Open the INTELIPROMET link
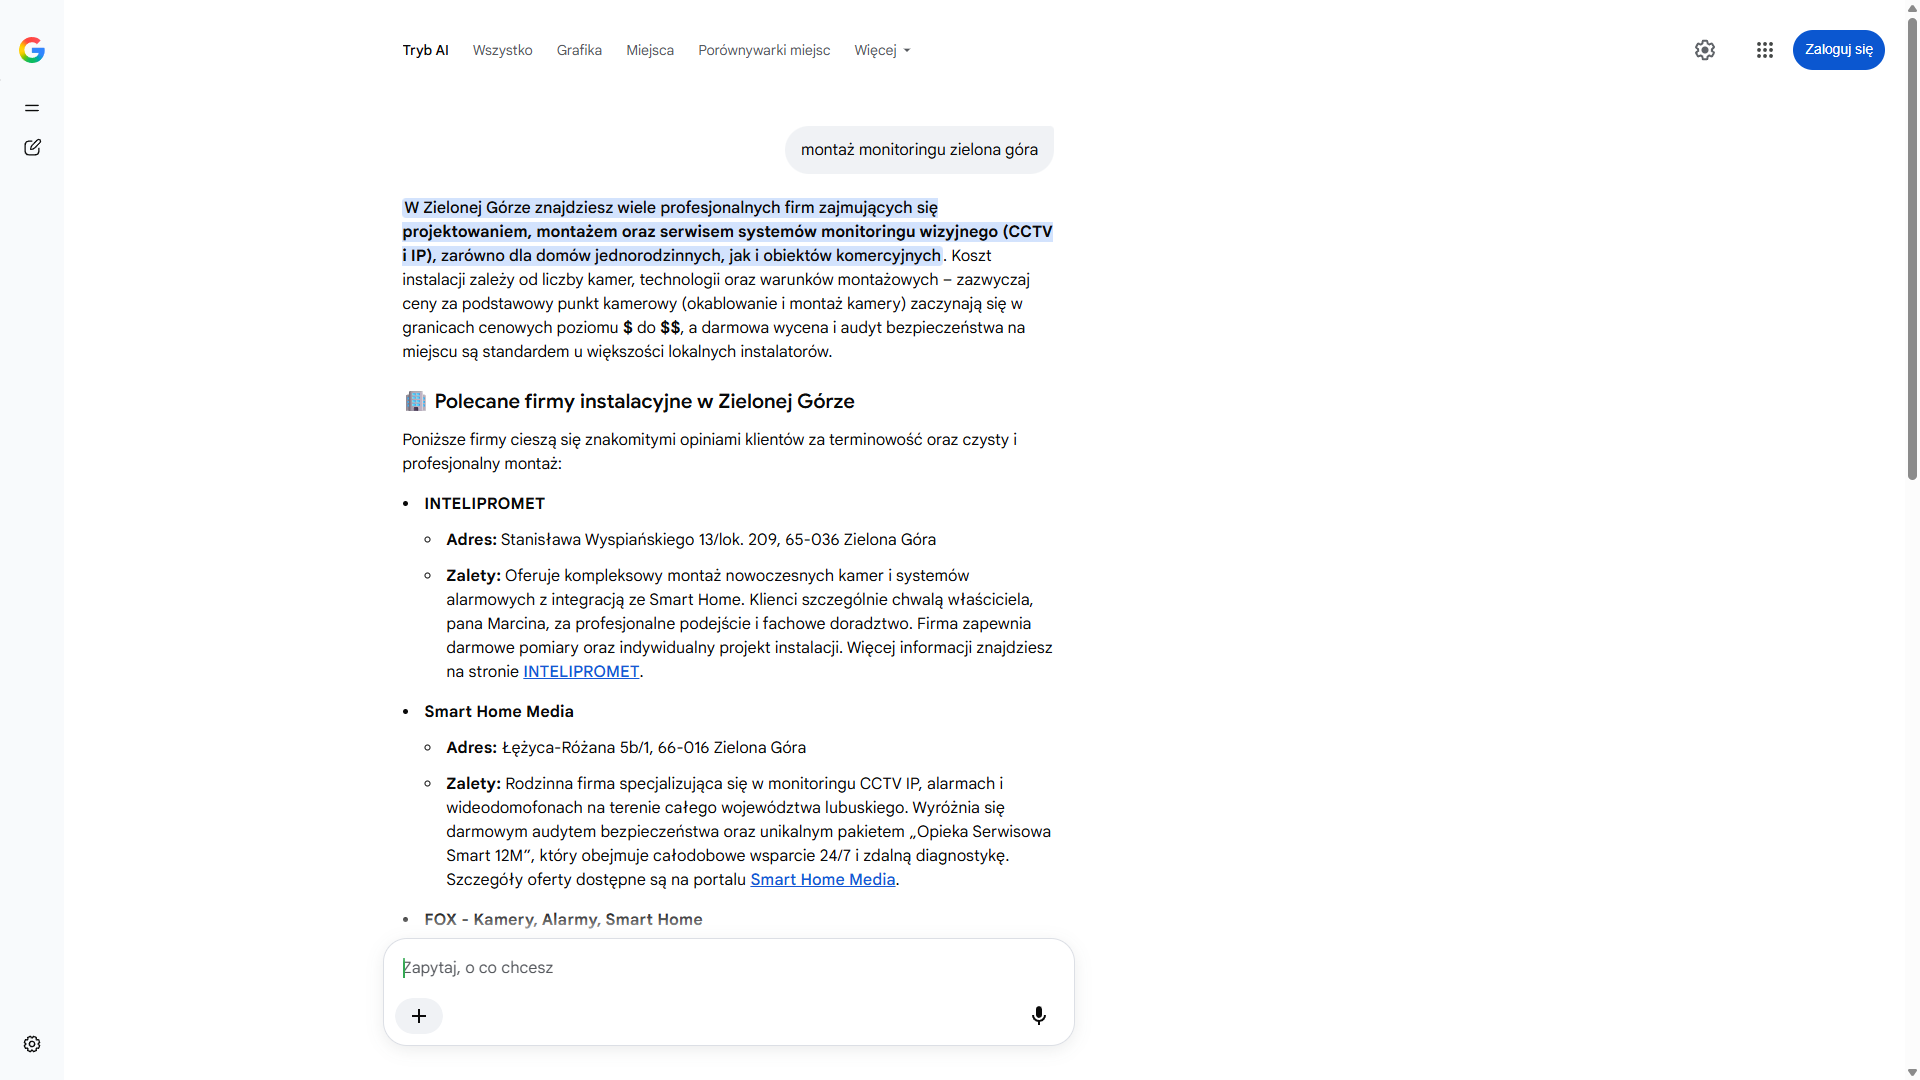1920x1080 pixels. pos(581,672)
